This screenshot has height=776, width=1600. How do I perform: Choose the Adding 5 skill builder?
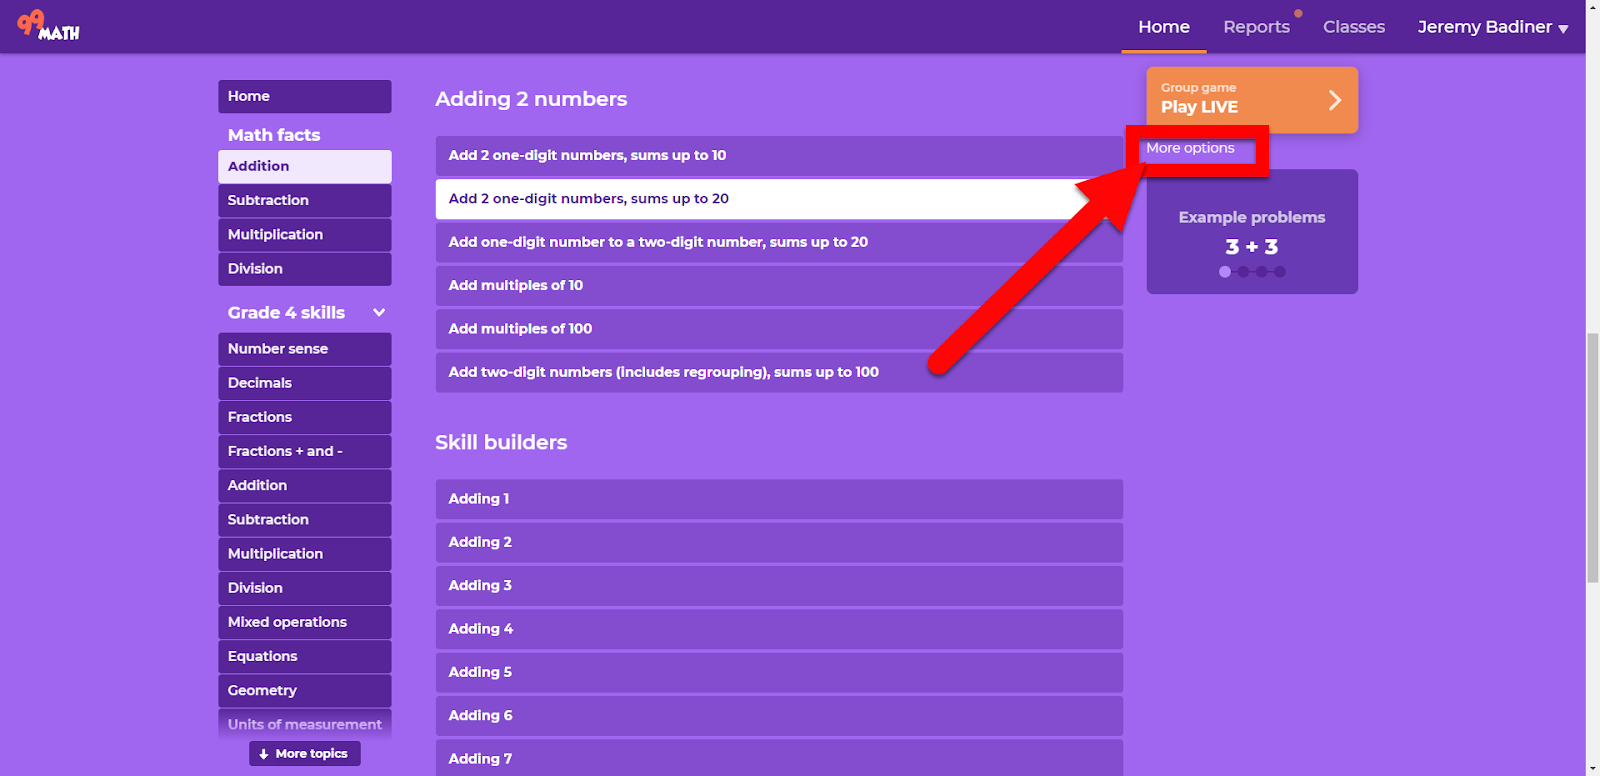[779, 672]
